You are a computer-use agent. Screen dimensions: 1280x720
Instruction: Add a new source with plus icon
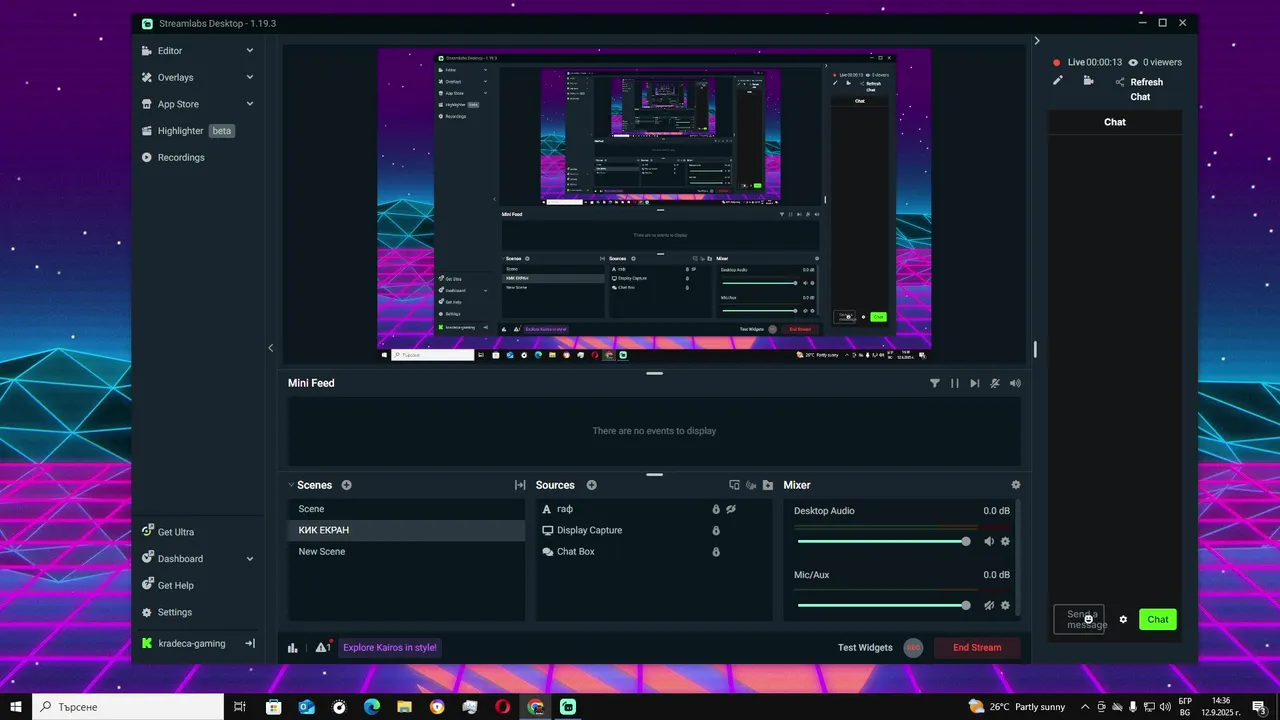(x=592, y=485)
